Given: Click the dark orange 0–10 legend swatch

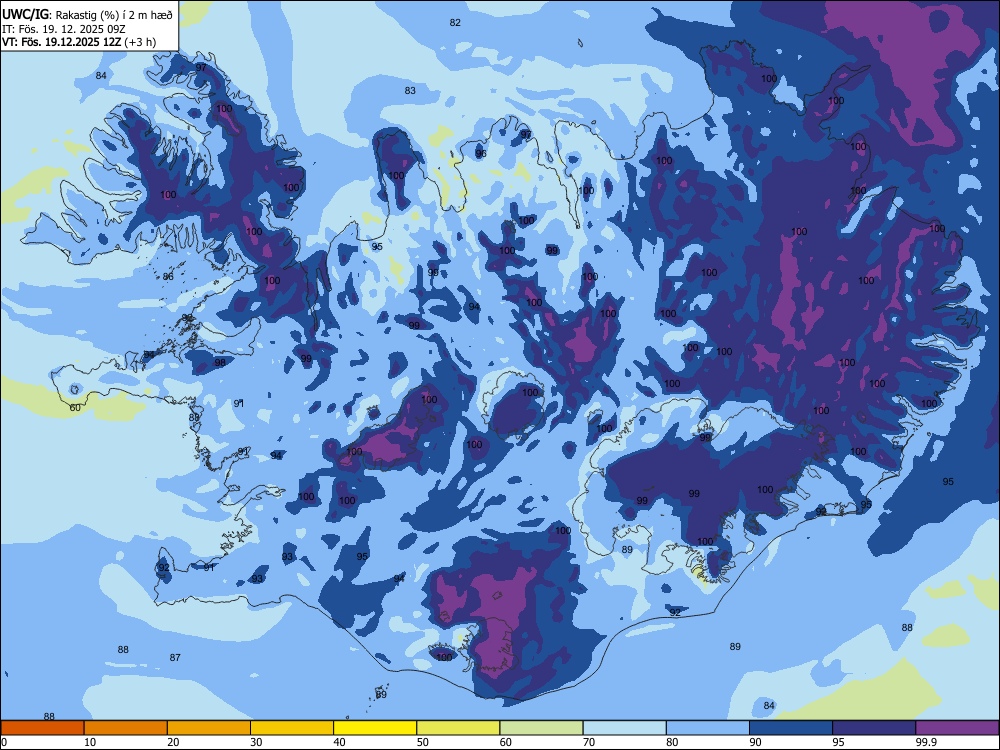Looking at the screenshot, I should [42, 728].
